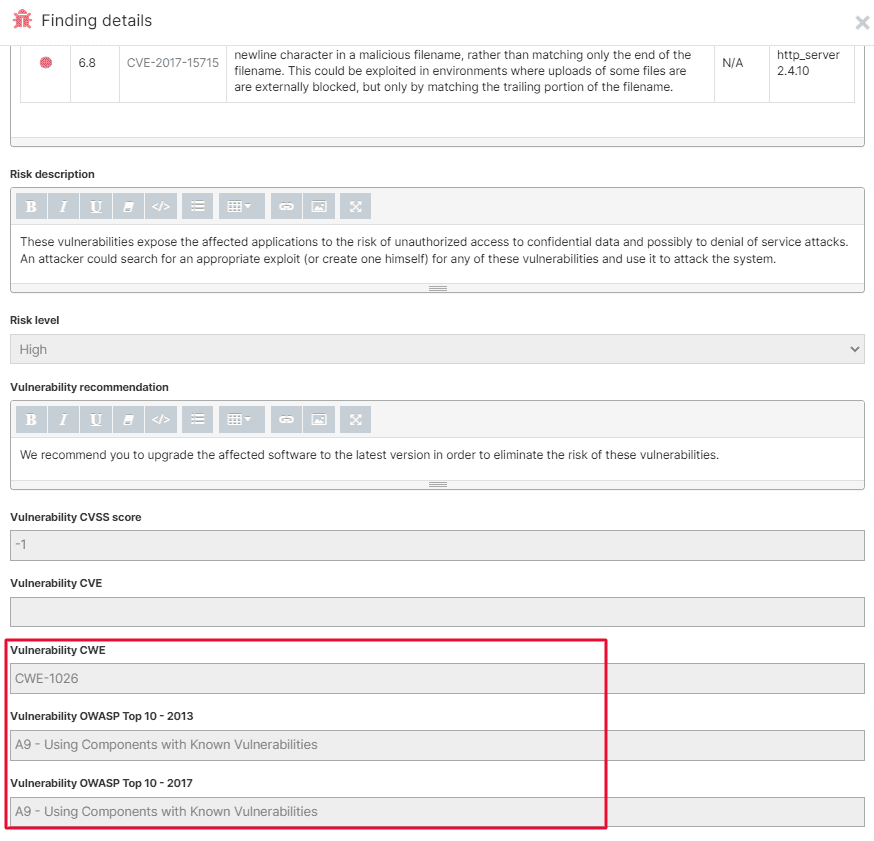Select the unordered list icon in Risk description toolbar
Screen dimensions: 874x841
(196, 205)
